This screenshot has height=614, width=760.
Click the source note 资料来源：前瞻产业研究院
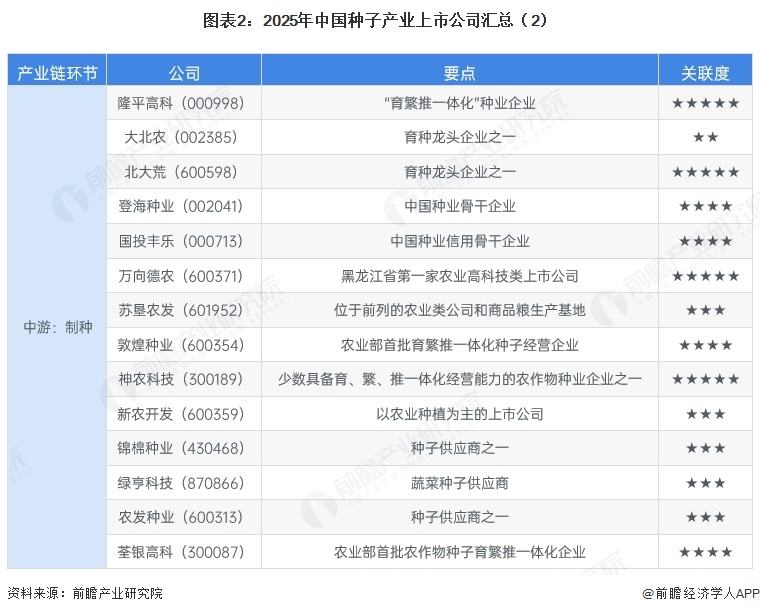(x=85, y=593)
